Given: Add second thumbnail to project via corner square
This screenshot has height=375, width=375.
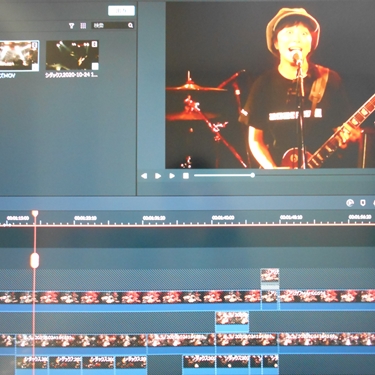Looking at the screenshot, I should pyautogui.click(x=95, y=66).
